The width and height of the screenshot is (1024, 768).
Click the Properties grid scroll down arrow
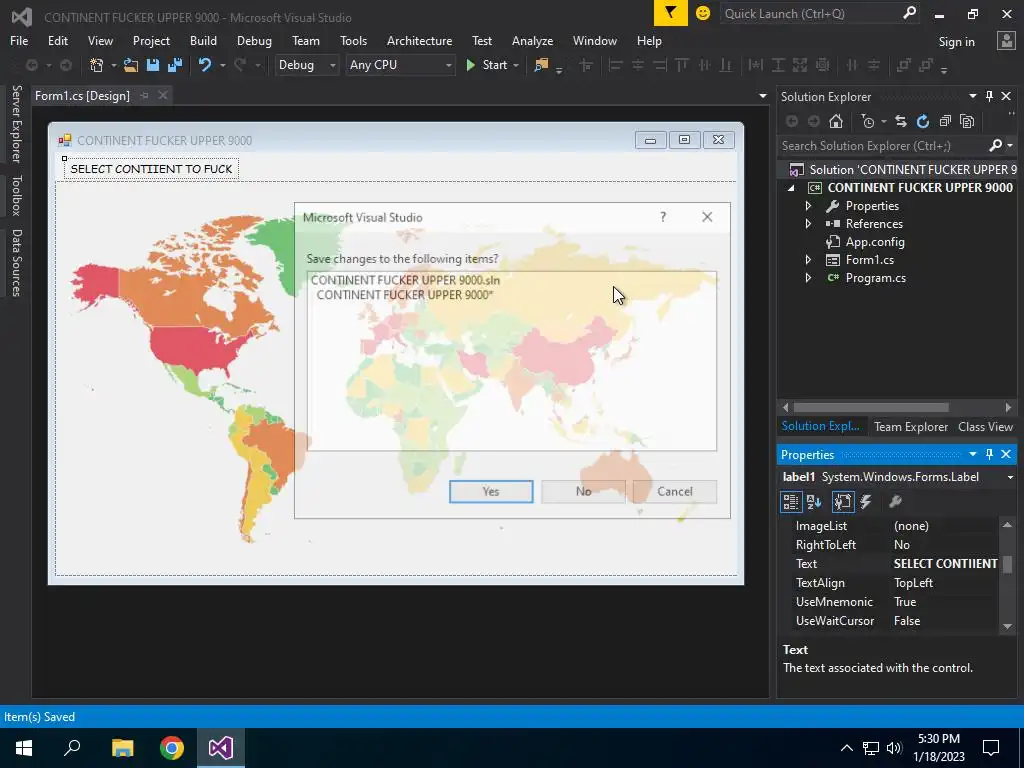(x=1007, y=626)
